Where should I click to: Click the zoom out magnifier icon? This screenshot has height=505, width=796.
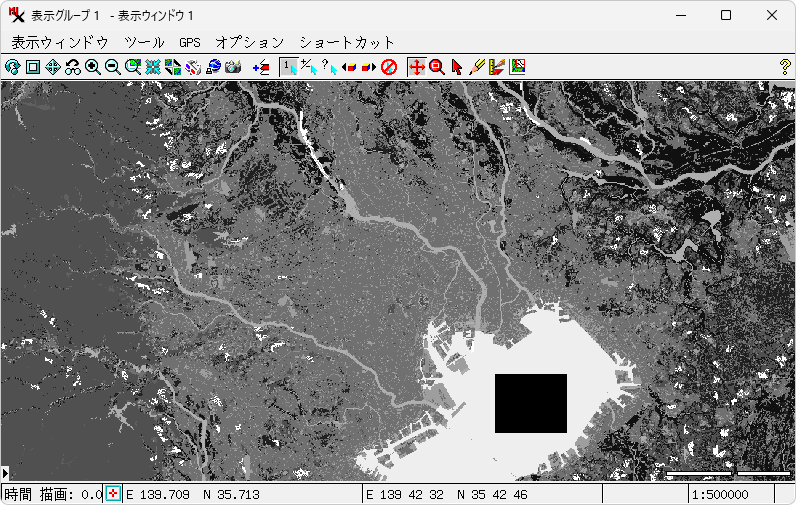113,67
